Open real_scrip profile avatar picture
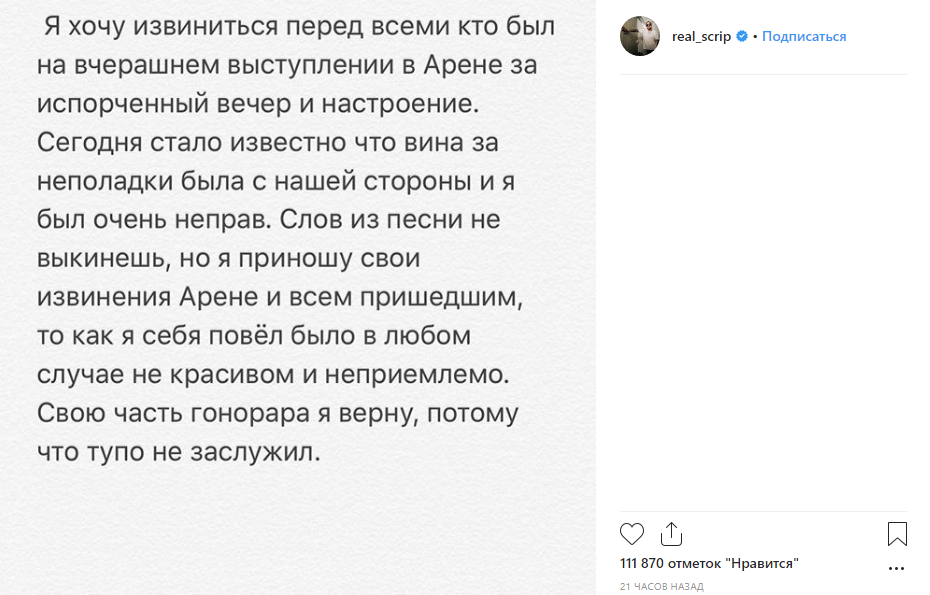 (x=640, y=36)
